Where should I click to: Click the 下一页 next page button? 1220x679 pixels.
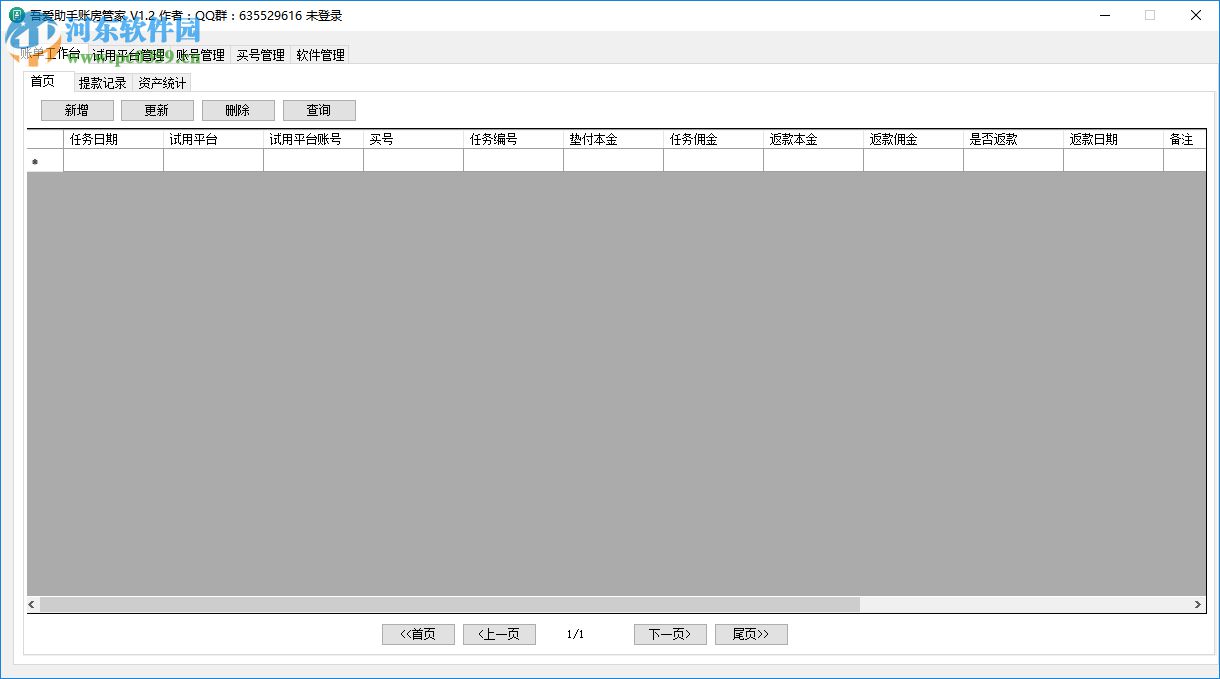(670, 634)
